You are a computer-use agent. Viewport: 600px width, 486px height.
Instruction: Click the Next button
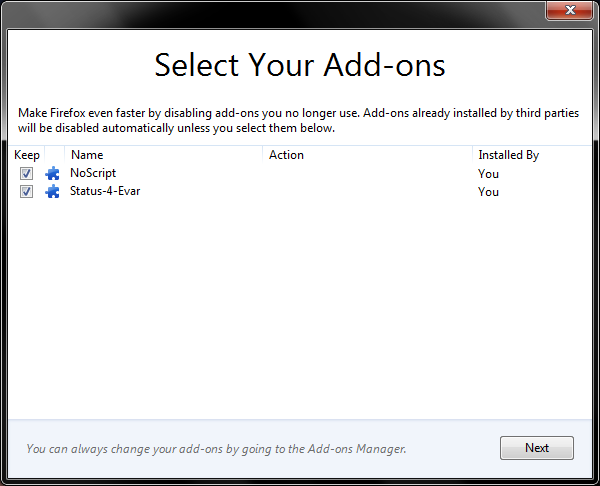[536, 448]
